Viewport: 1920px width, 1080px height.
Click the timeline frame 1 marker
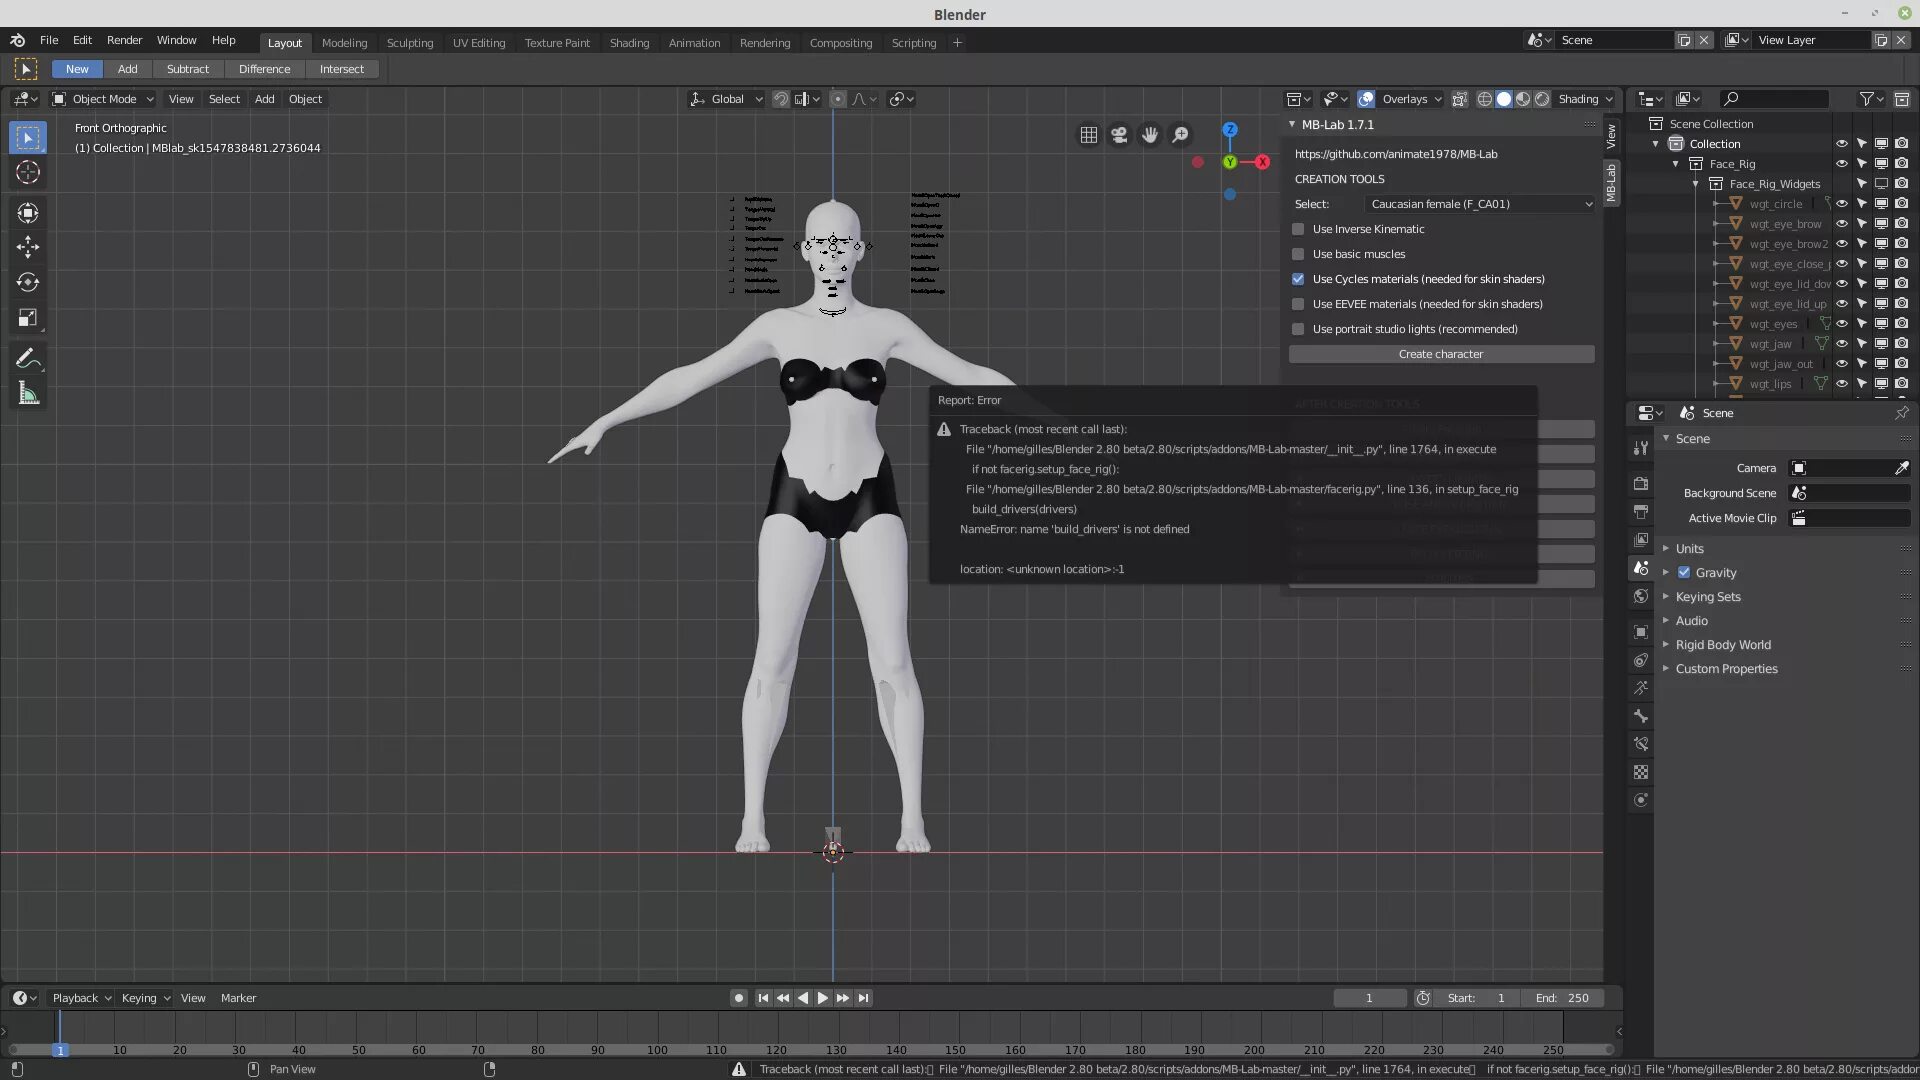pyautogui.click(x=60, y=1050)
